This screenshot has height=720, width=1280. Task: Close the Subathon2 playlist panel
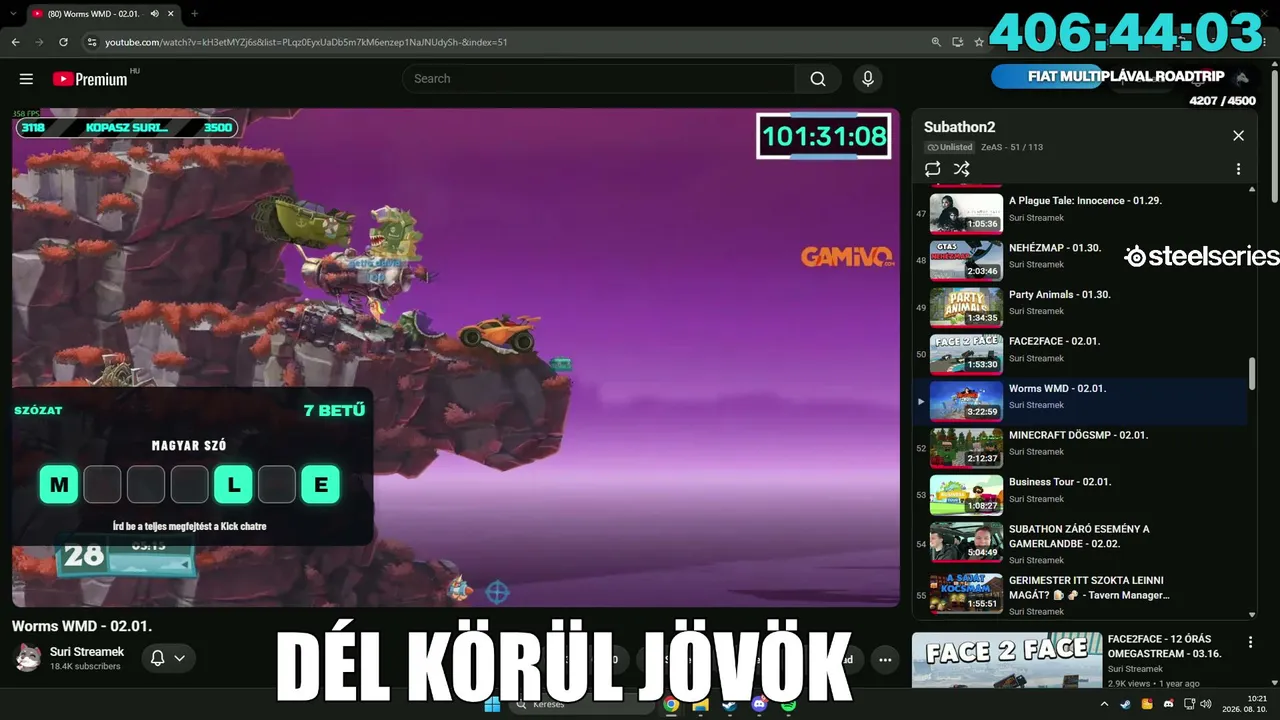(1238, 136)
